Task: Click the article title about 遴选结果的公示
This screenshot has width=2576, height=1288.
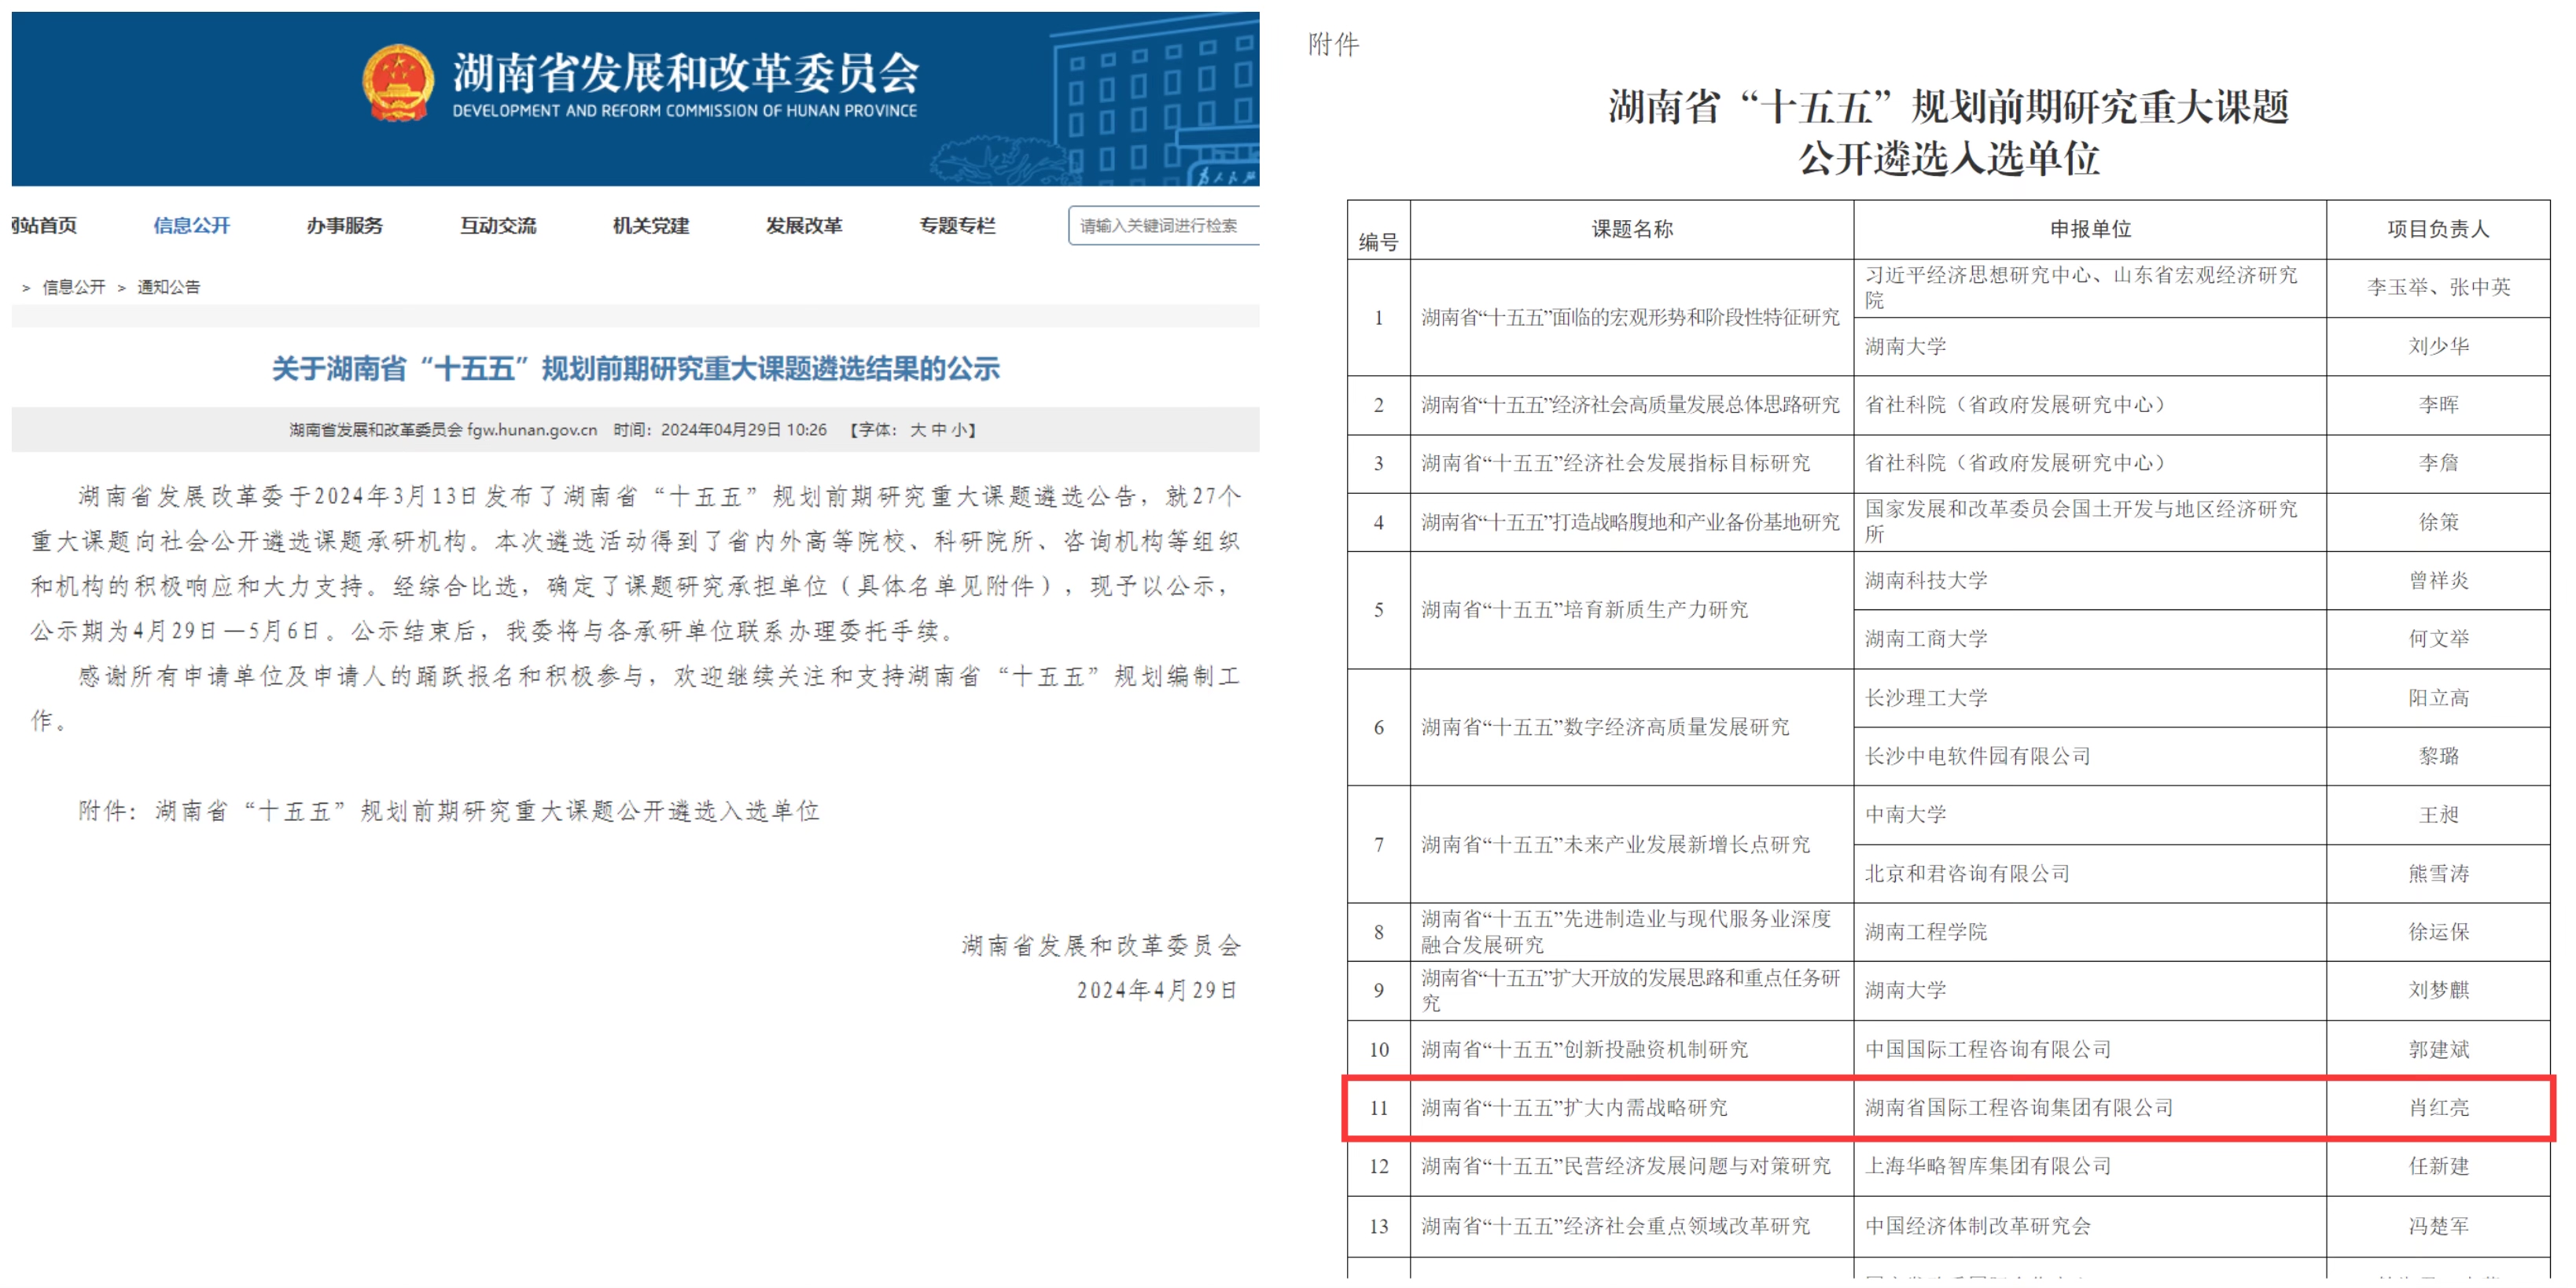Action: point(636,369)
